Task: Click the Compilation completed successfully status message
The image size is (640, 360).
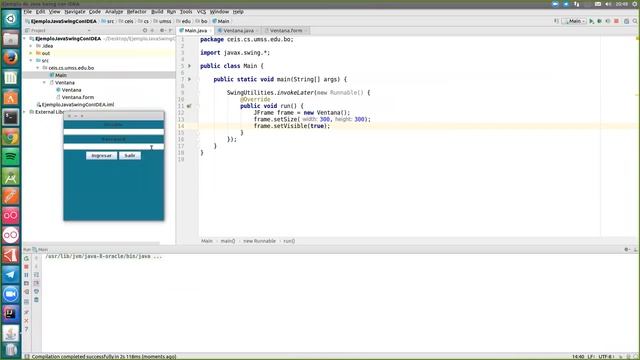Action: [x=104, y=357]
